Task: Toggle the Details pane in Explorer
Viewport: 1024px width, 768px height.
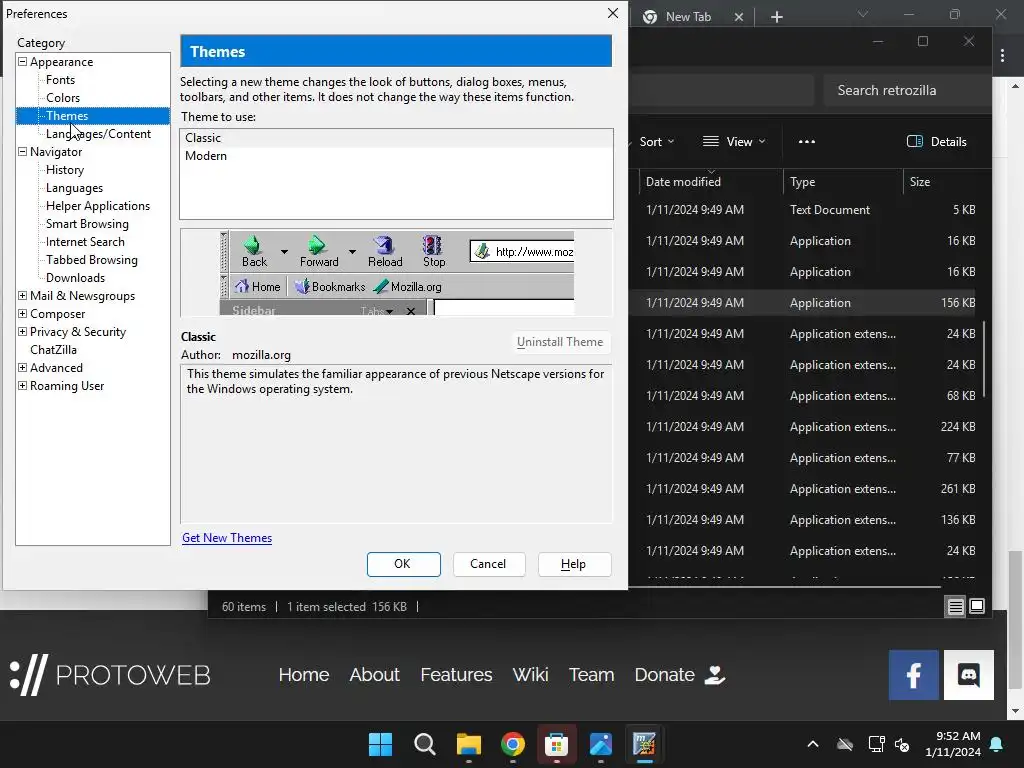Action: point(936,142)
